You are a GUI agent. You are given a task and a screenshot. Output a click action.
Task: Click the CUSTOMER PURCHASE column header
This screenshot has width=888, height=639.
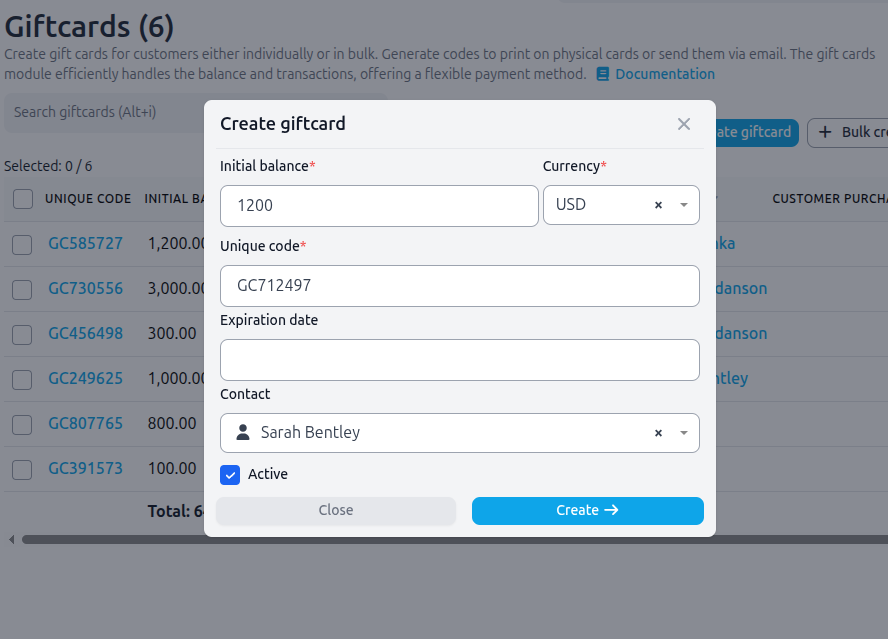(828, 199)
